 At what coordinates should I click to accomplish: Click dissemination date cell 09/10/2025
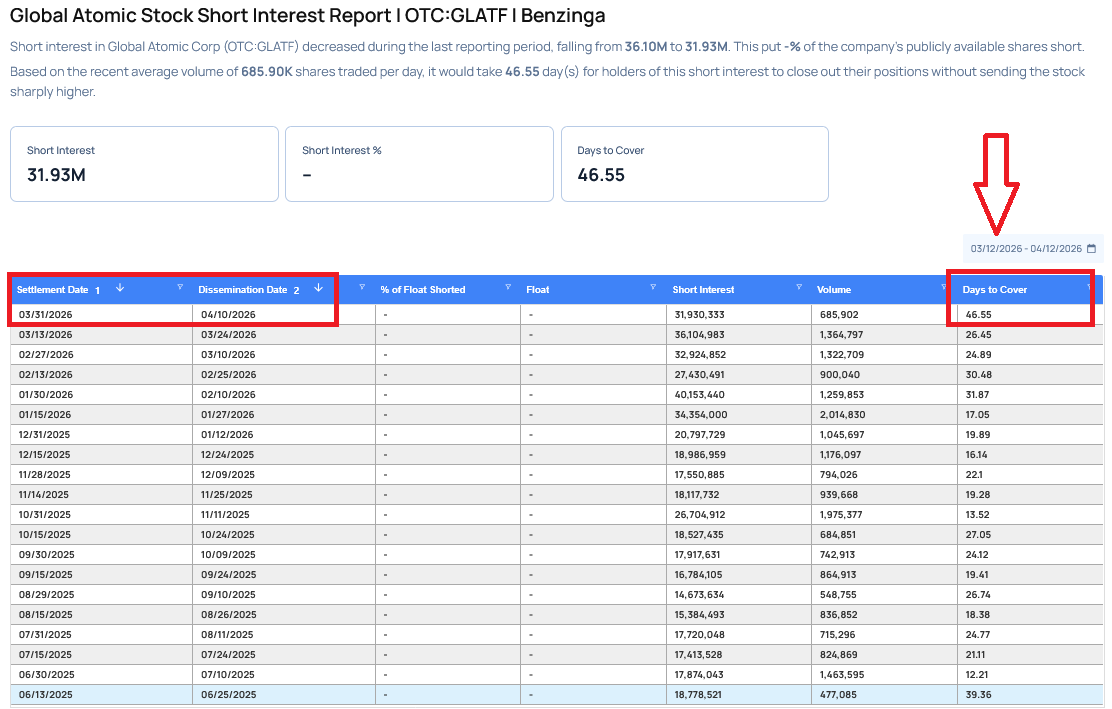click(x=228, y=594)
